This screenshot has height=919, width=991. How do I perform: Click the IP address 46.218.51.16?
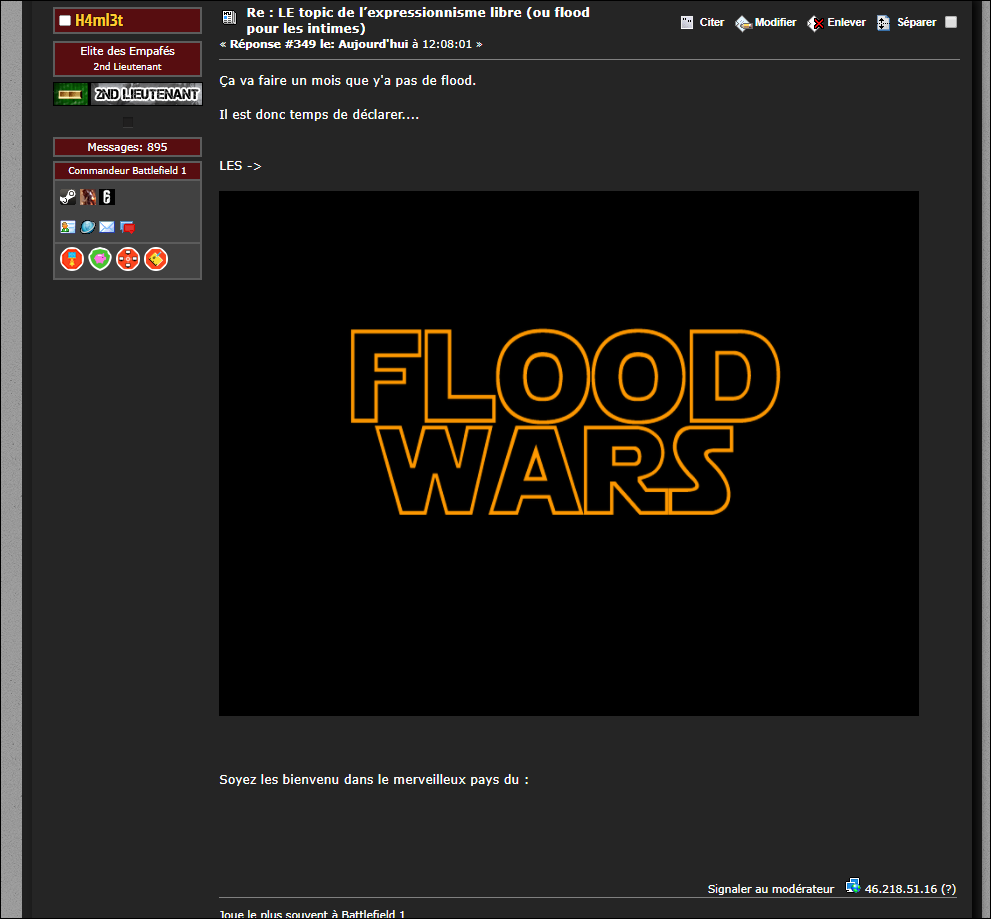click(x=901, y=889)
